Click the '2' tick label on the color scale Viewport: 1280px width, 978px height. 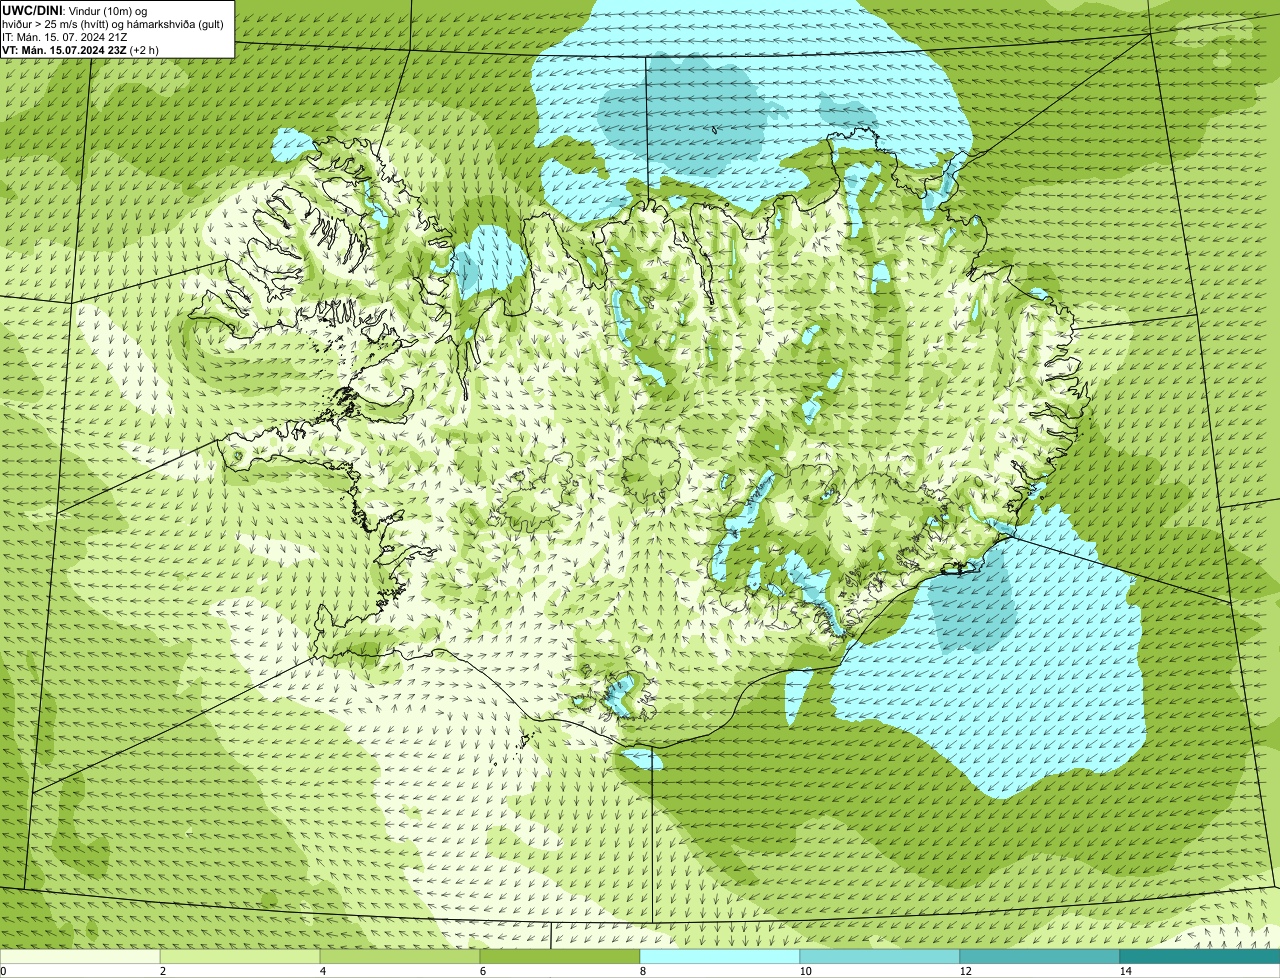162,971
